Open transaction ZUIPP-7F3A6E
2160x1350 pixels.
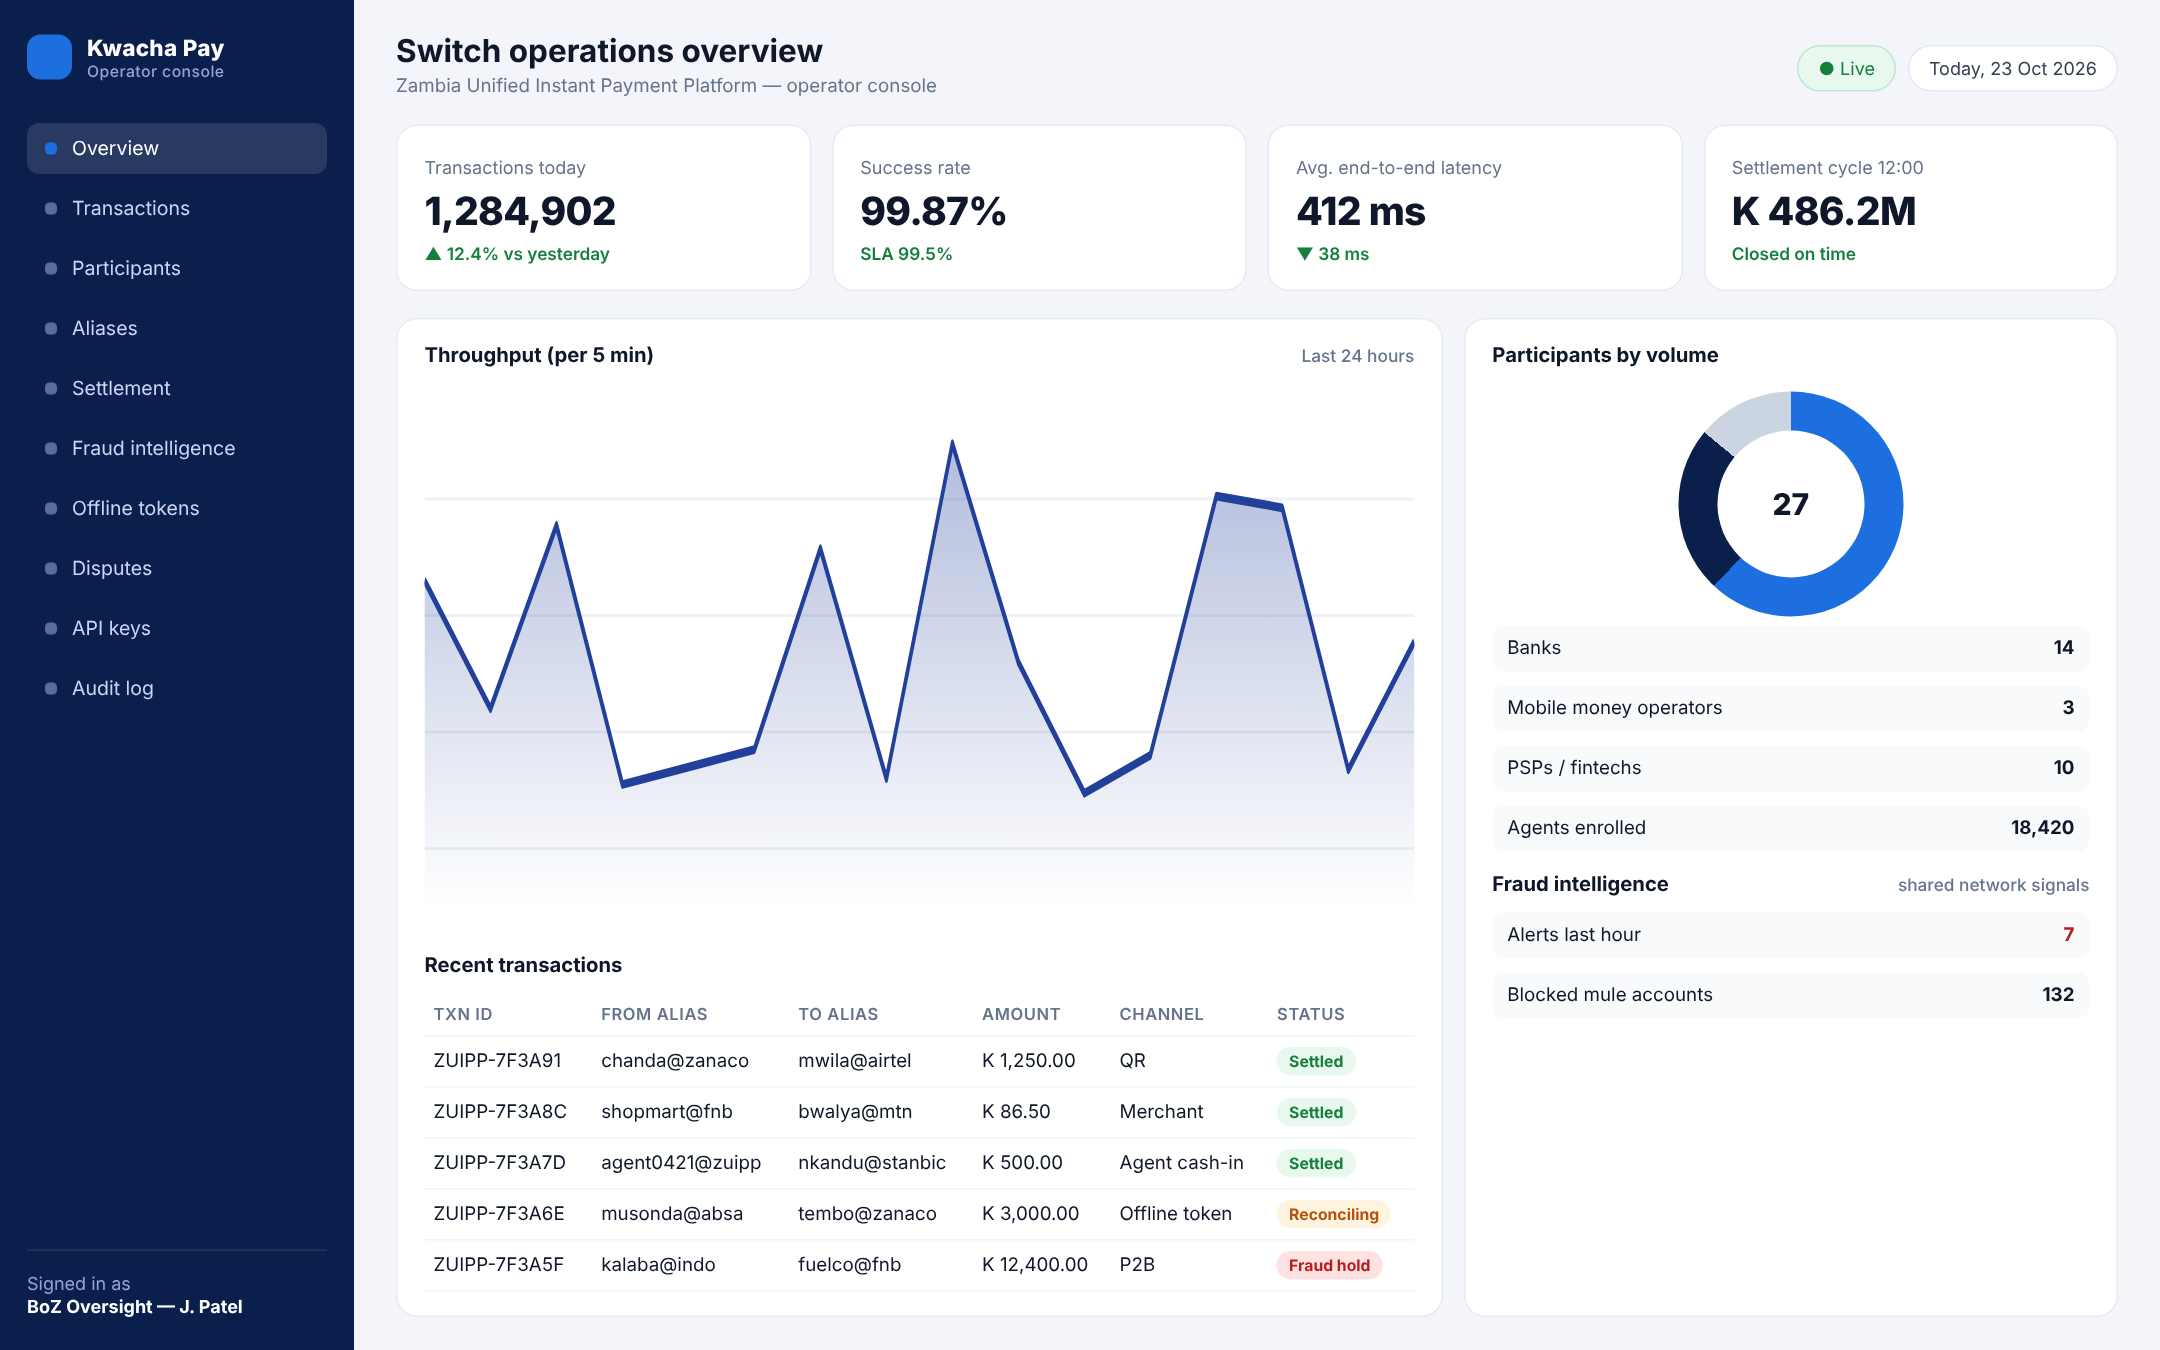pos(499,1214)
